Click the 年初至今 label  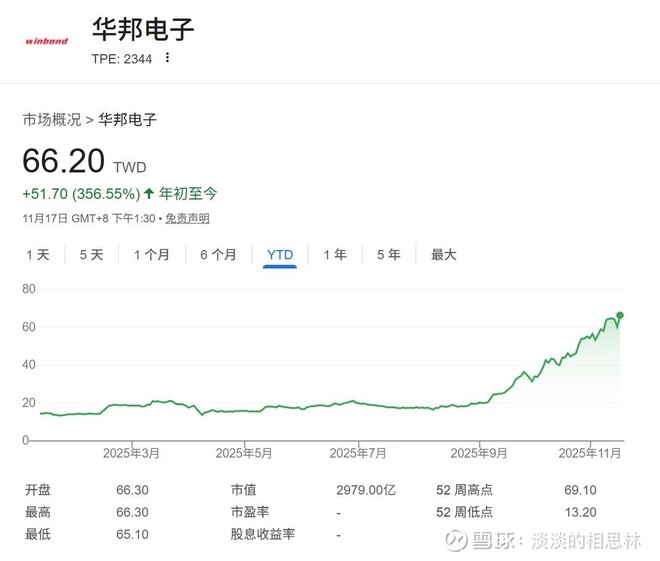coord(188,194)
